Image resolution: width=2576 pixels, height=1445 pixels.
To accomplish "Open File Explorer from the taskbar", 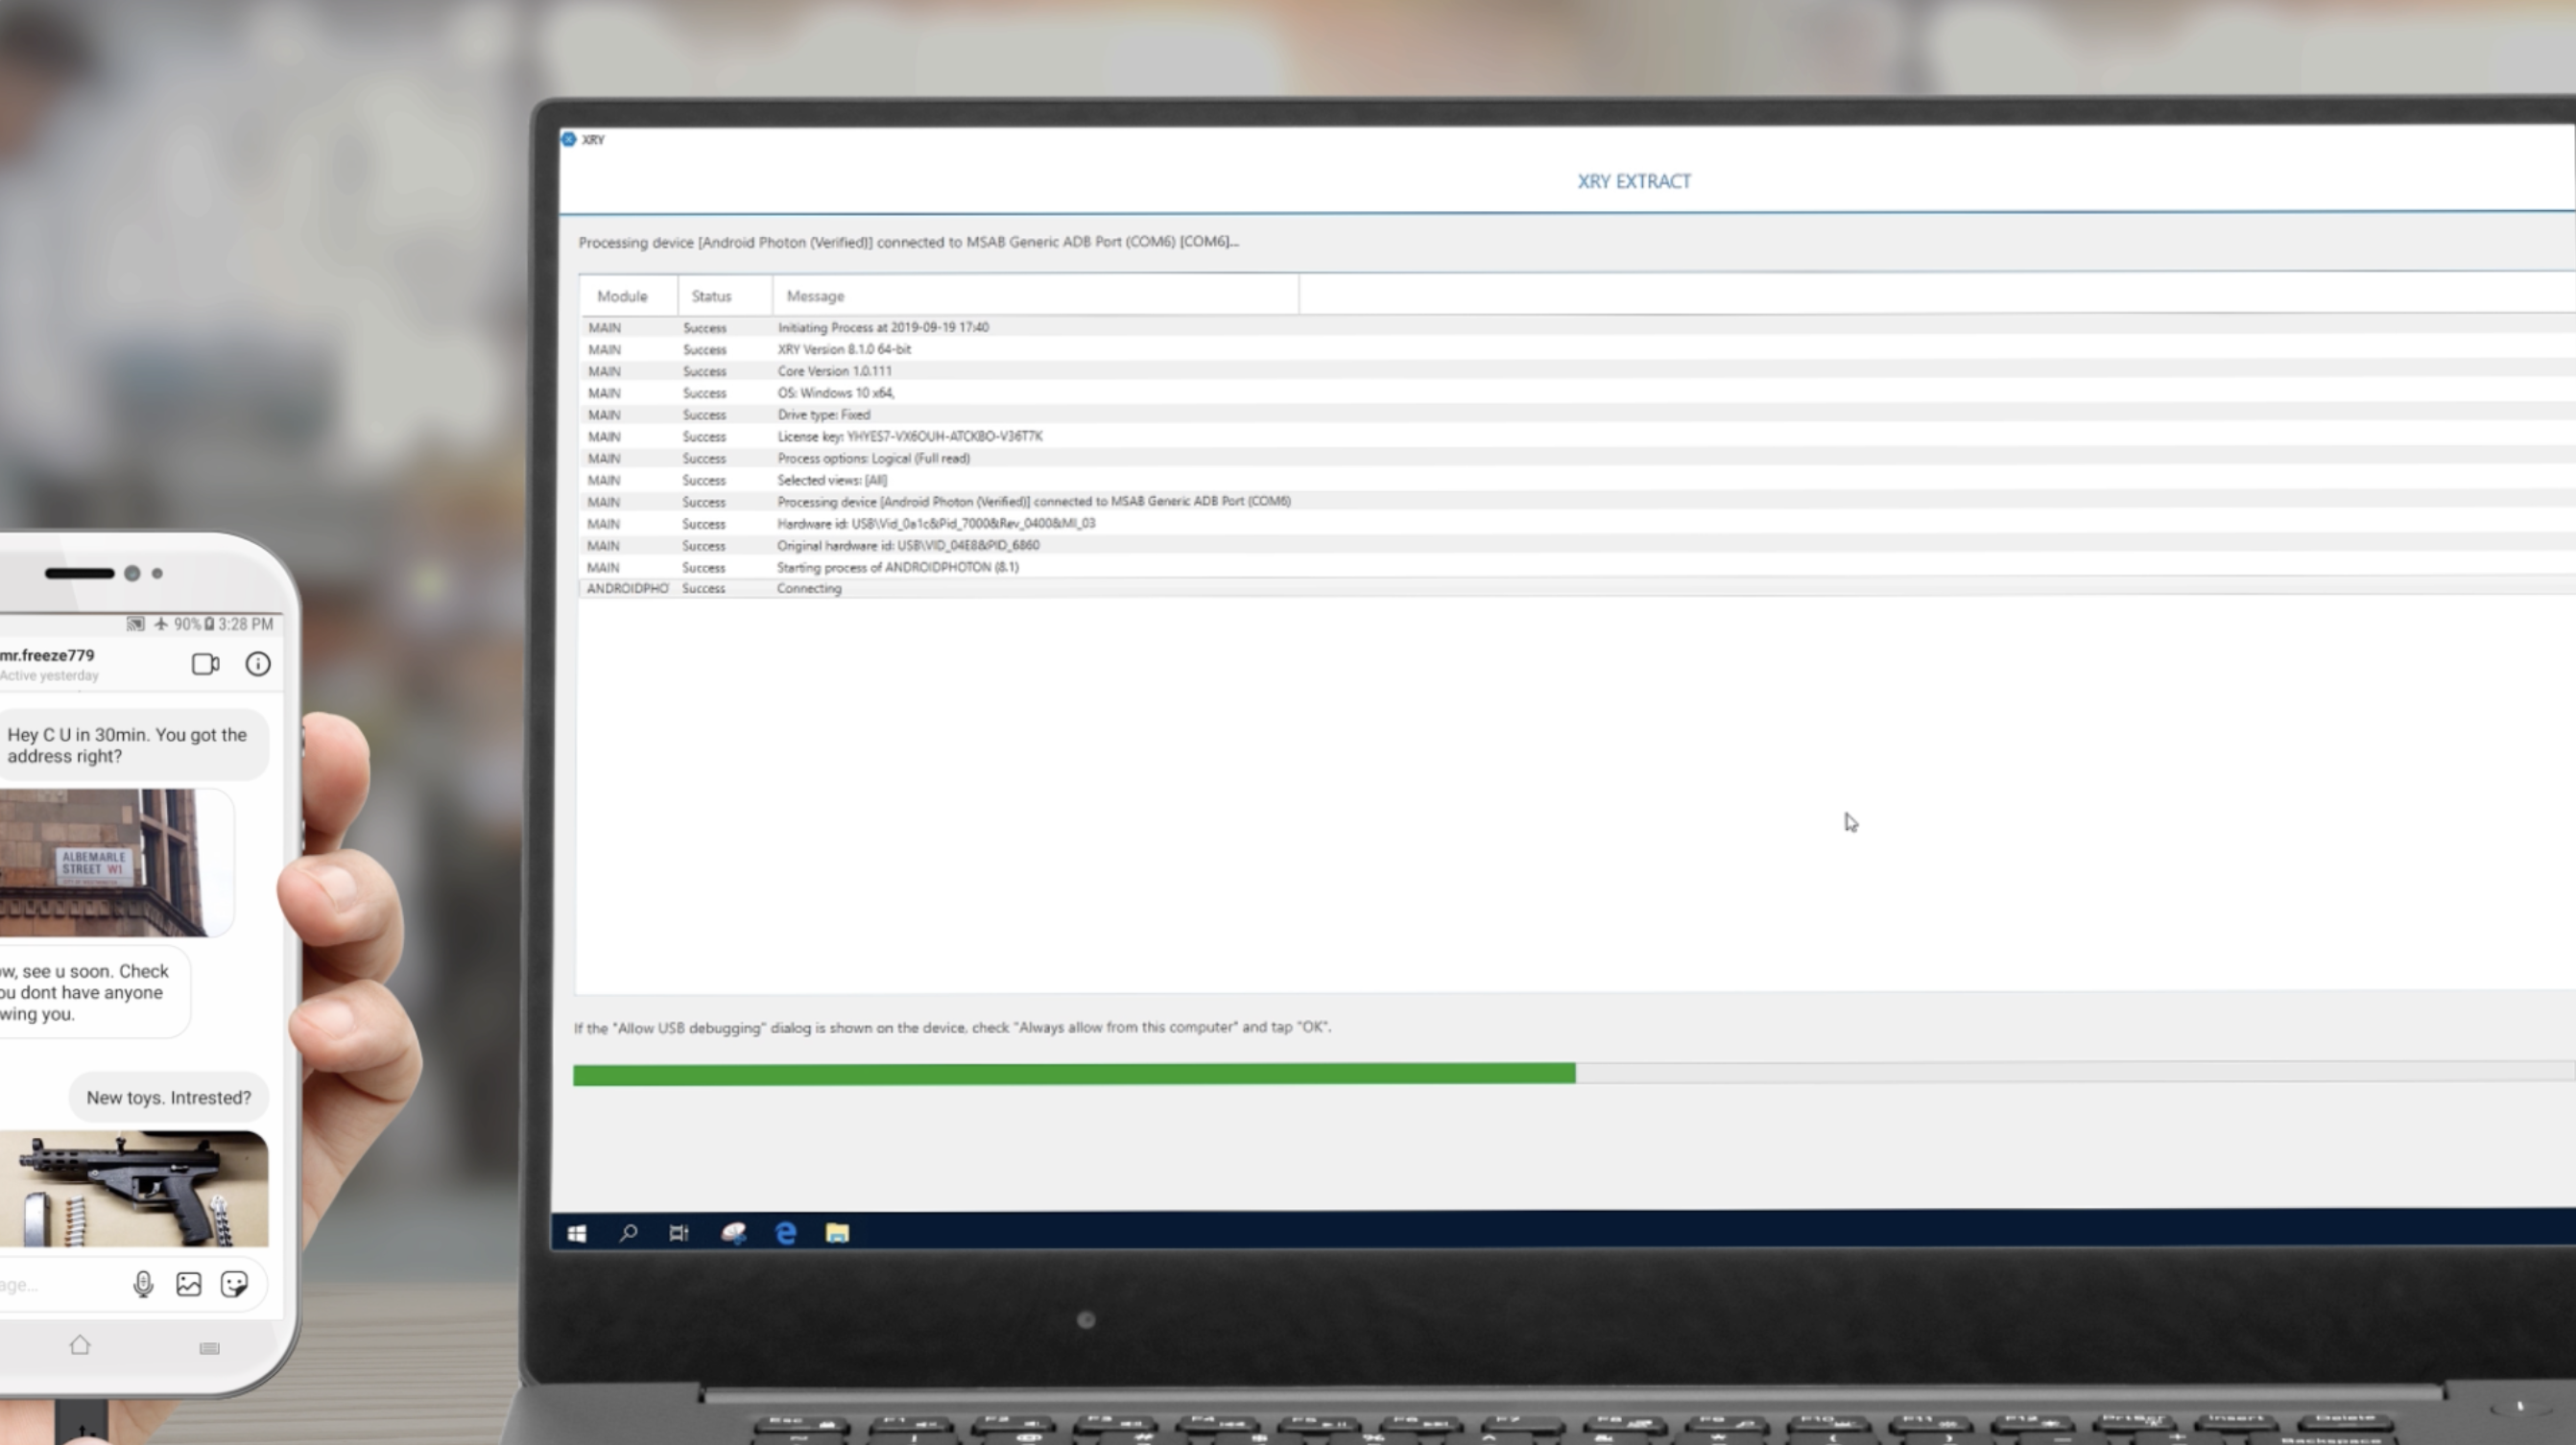I will (x=837, y=1233).
